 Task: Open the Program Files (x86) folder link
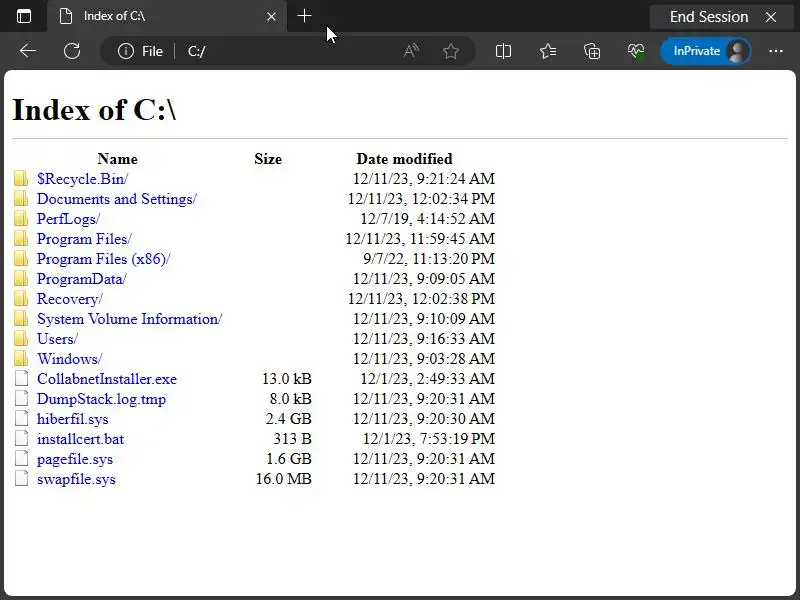(x=103, y=259)
